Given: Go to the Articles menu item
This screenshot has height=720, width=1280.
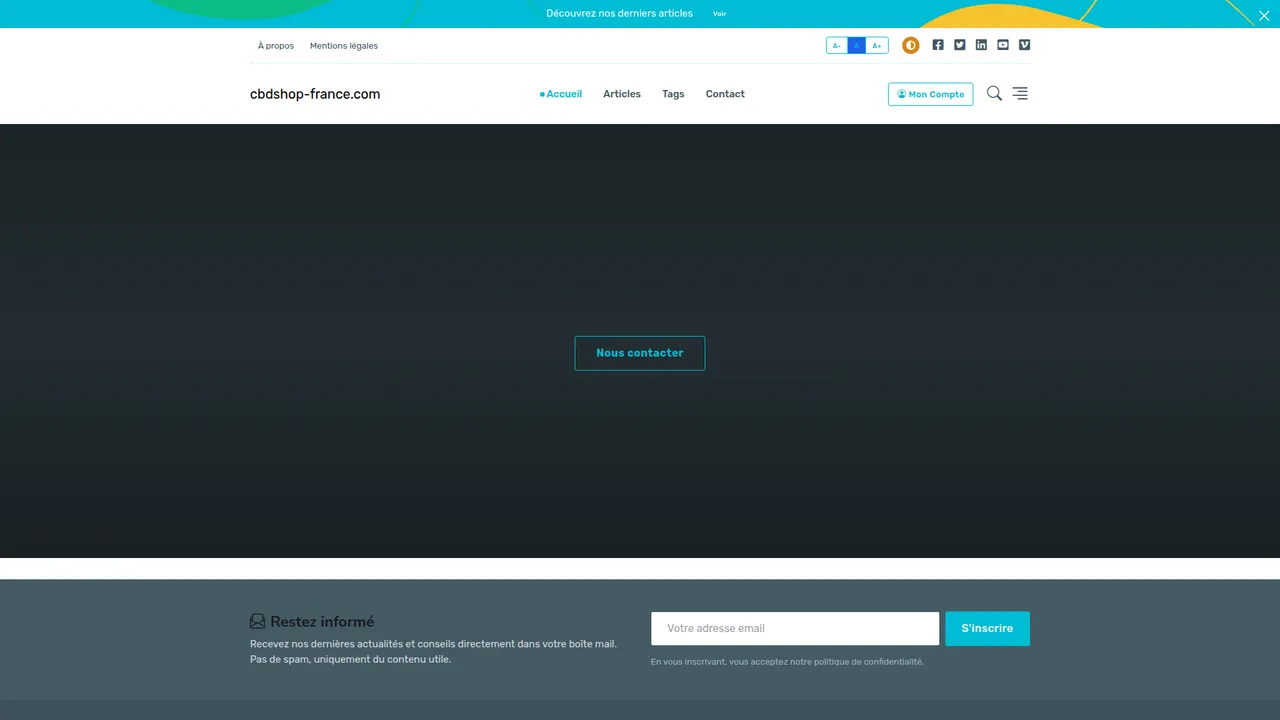Looking at the screenshot, I should tap(622, 94).
